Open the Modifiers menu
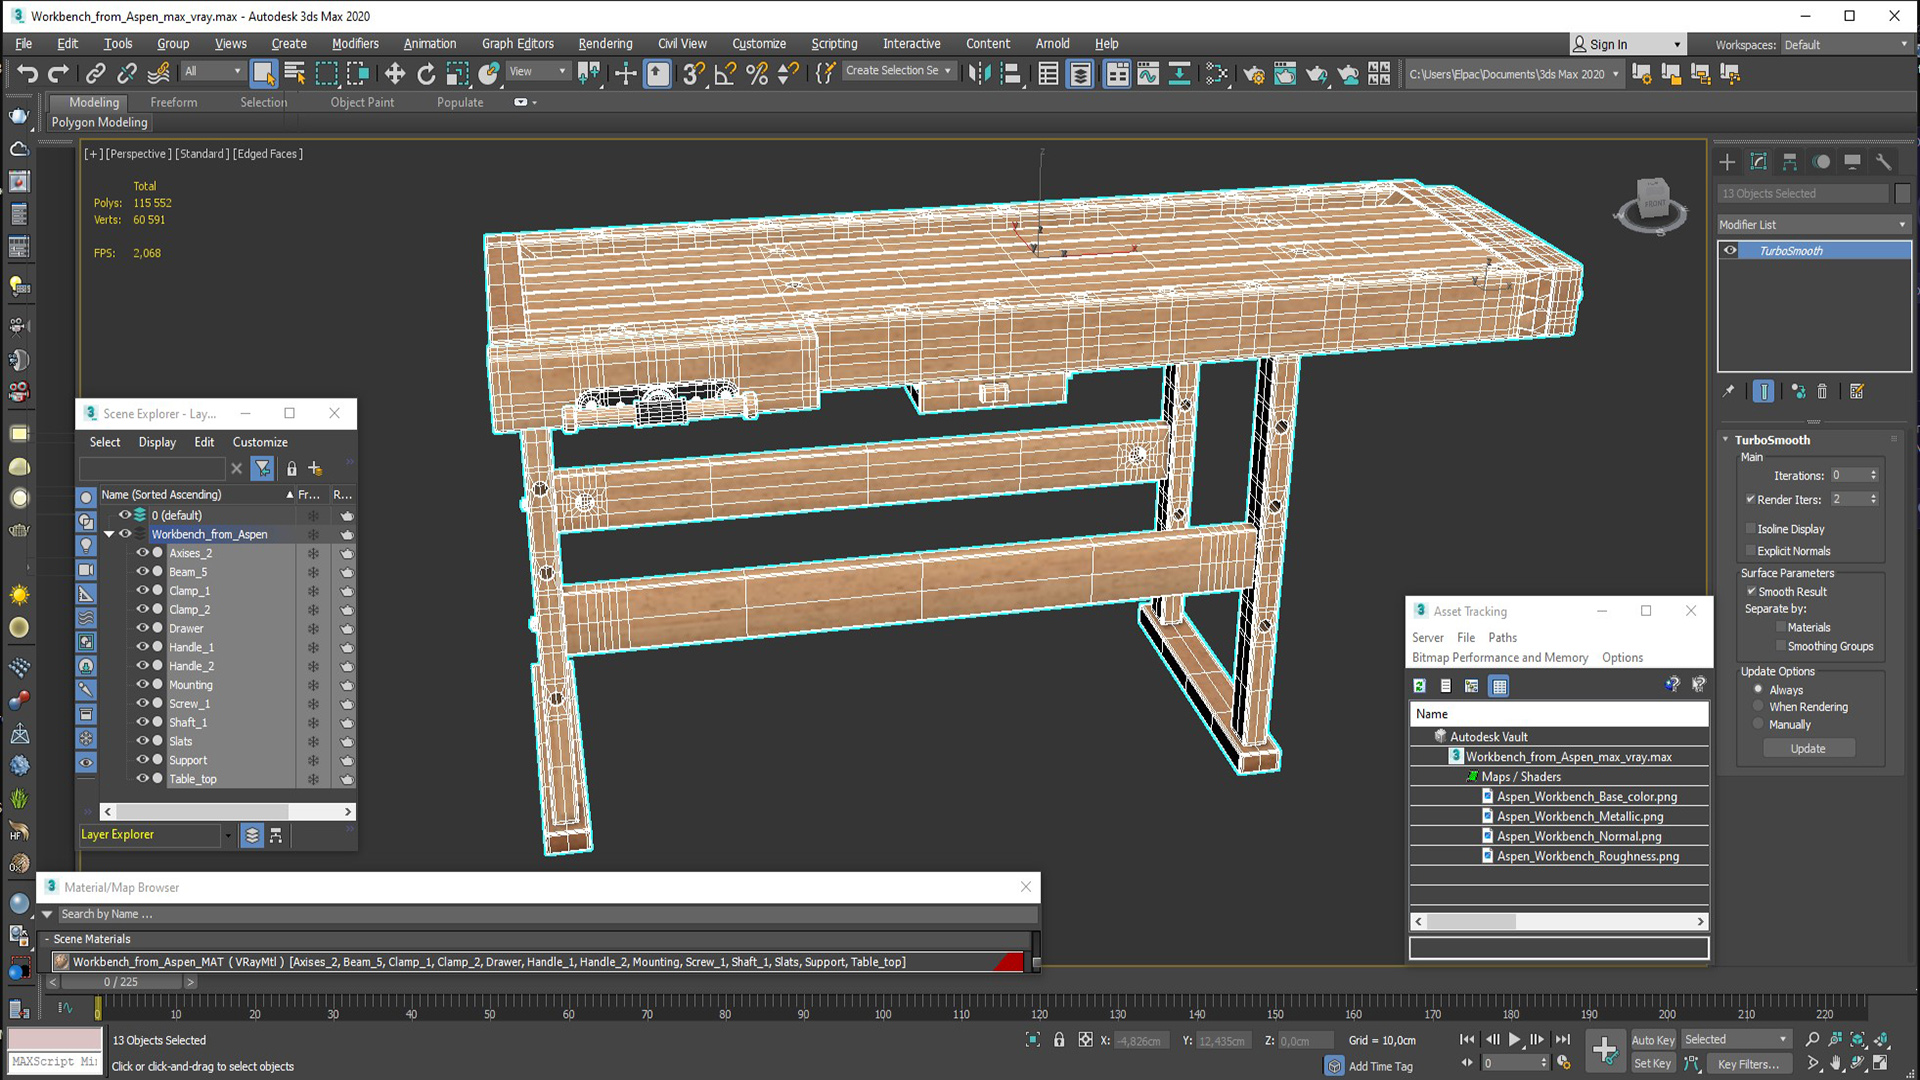The image size is (1920, 1080). (x=355, y=44)
